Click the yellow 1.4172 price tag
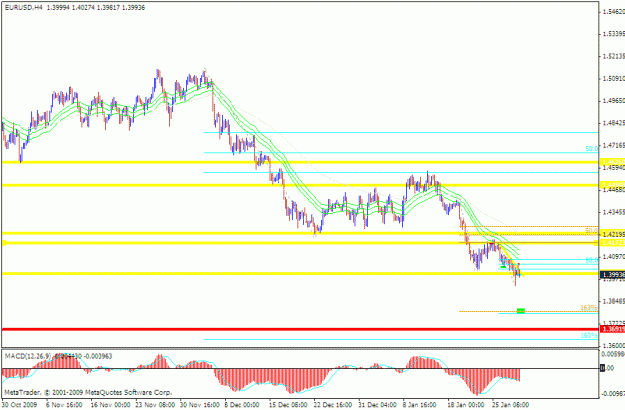The height and width of the screenshot is (410, 625). 613,243
